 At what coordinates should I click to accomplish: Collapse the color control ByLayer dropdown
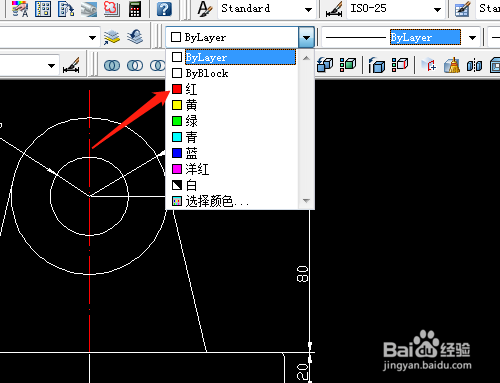(x=306, y=37)
